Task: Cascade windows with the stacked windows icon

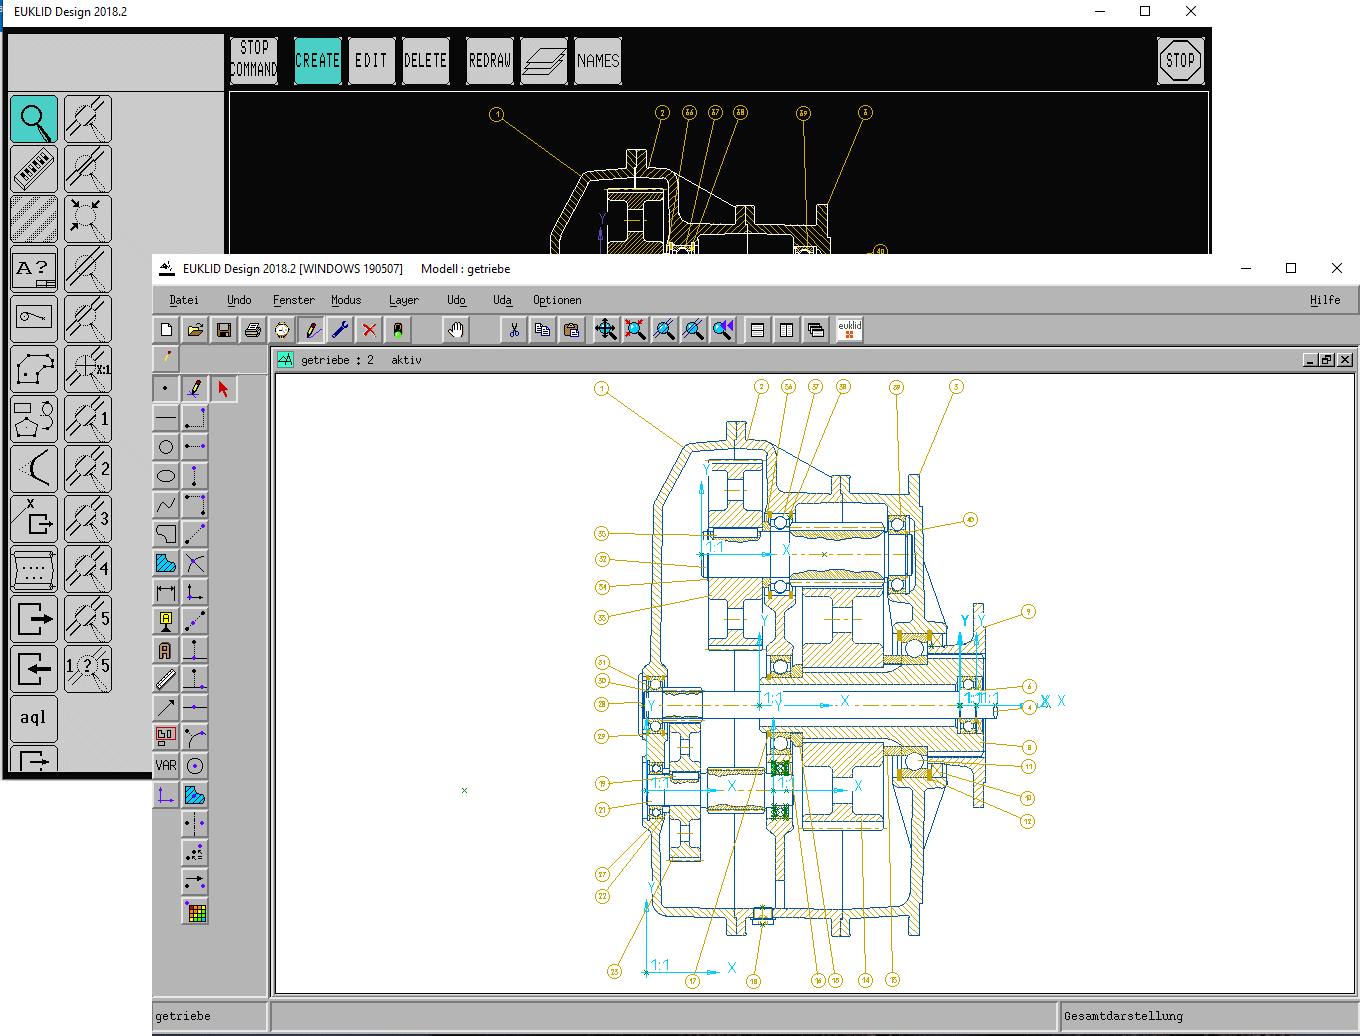Action: coord(816,330)
